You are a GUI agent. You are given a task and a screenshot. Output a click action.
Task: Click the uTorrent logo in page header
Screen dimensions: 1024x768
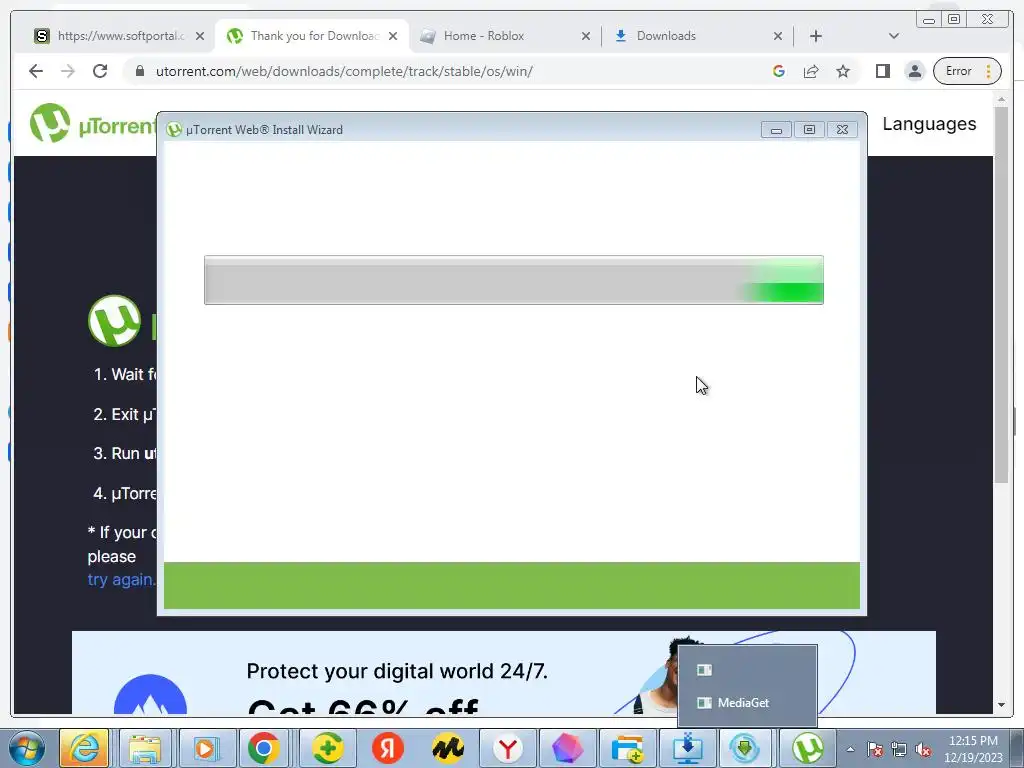[x=92, y=123]
